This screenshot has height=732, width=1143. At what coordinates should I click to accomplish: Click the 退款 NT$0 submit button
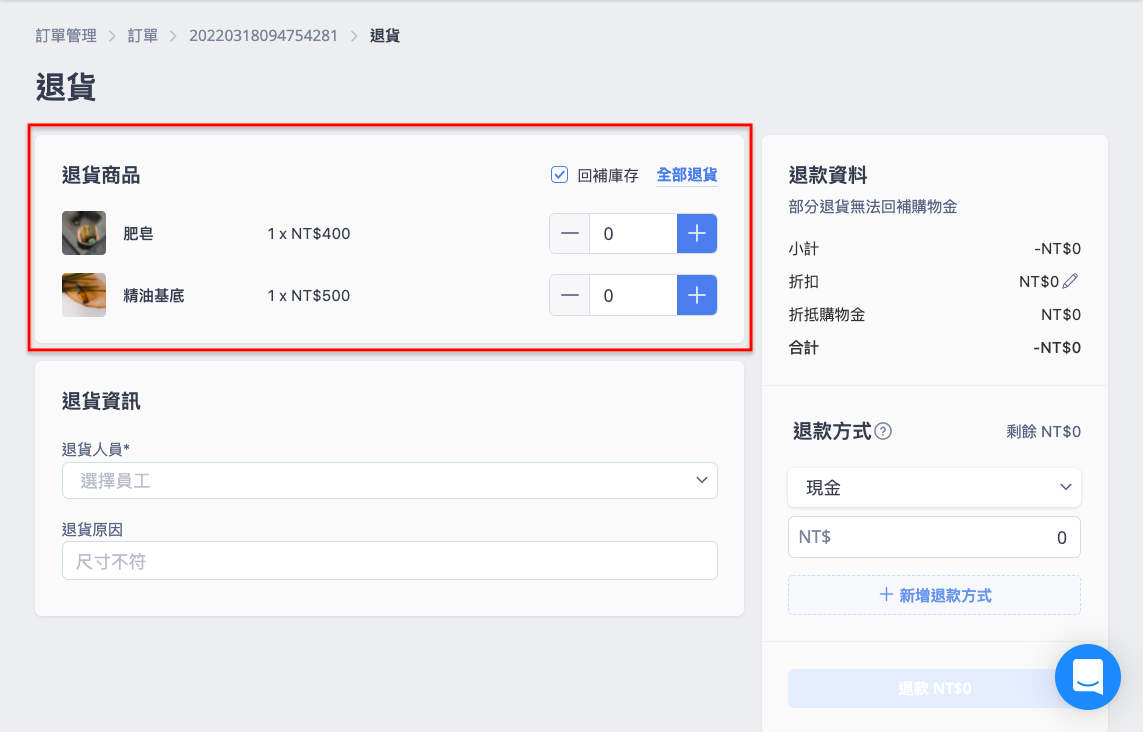[x=934, y=688]
